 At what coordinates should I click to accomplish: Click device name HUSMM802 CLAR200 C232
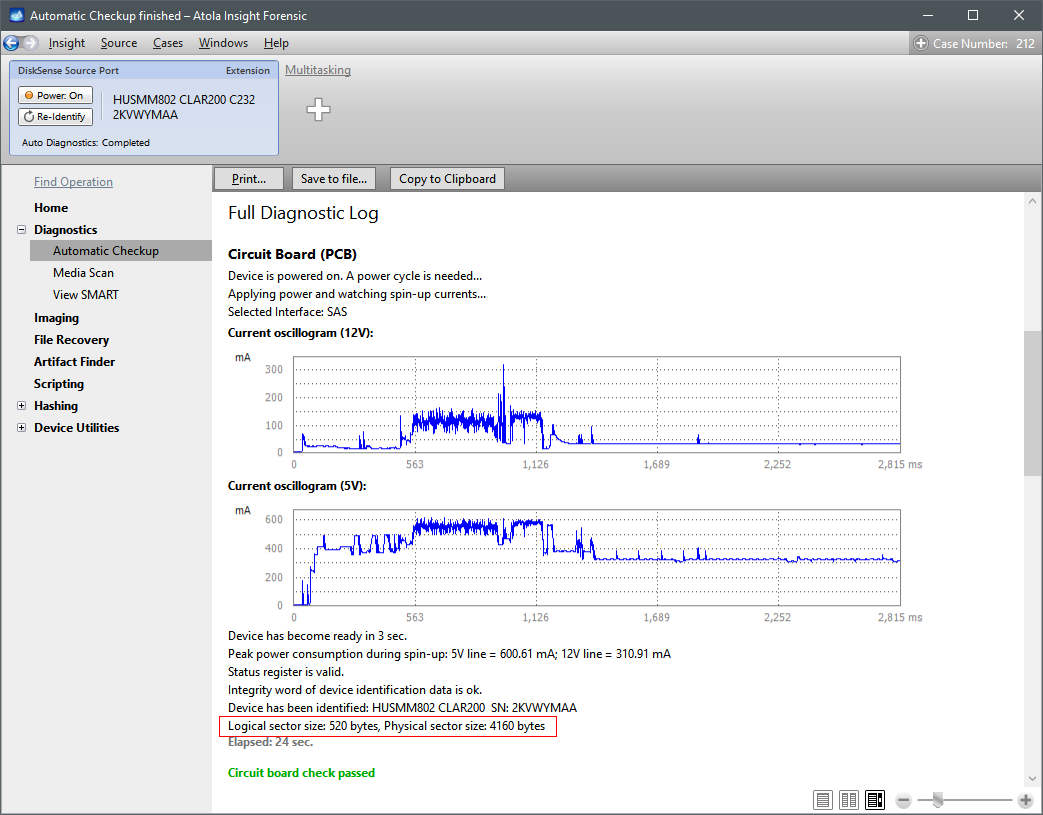tap(184, 100)
